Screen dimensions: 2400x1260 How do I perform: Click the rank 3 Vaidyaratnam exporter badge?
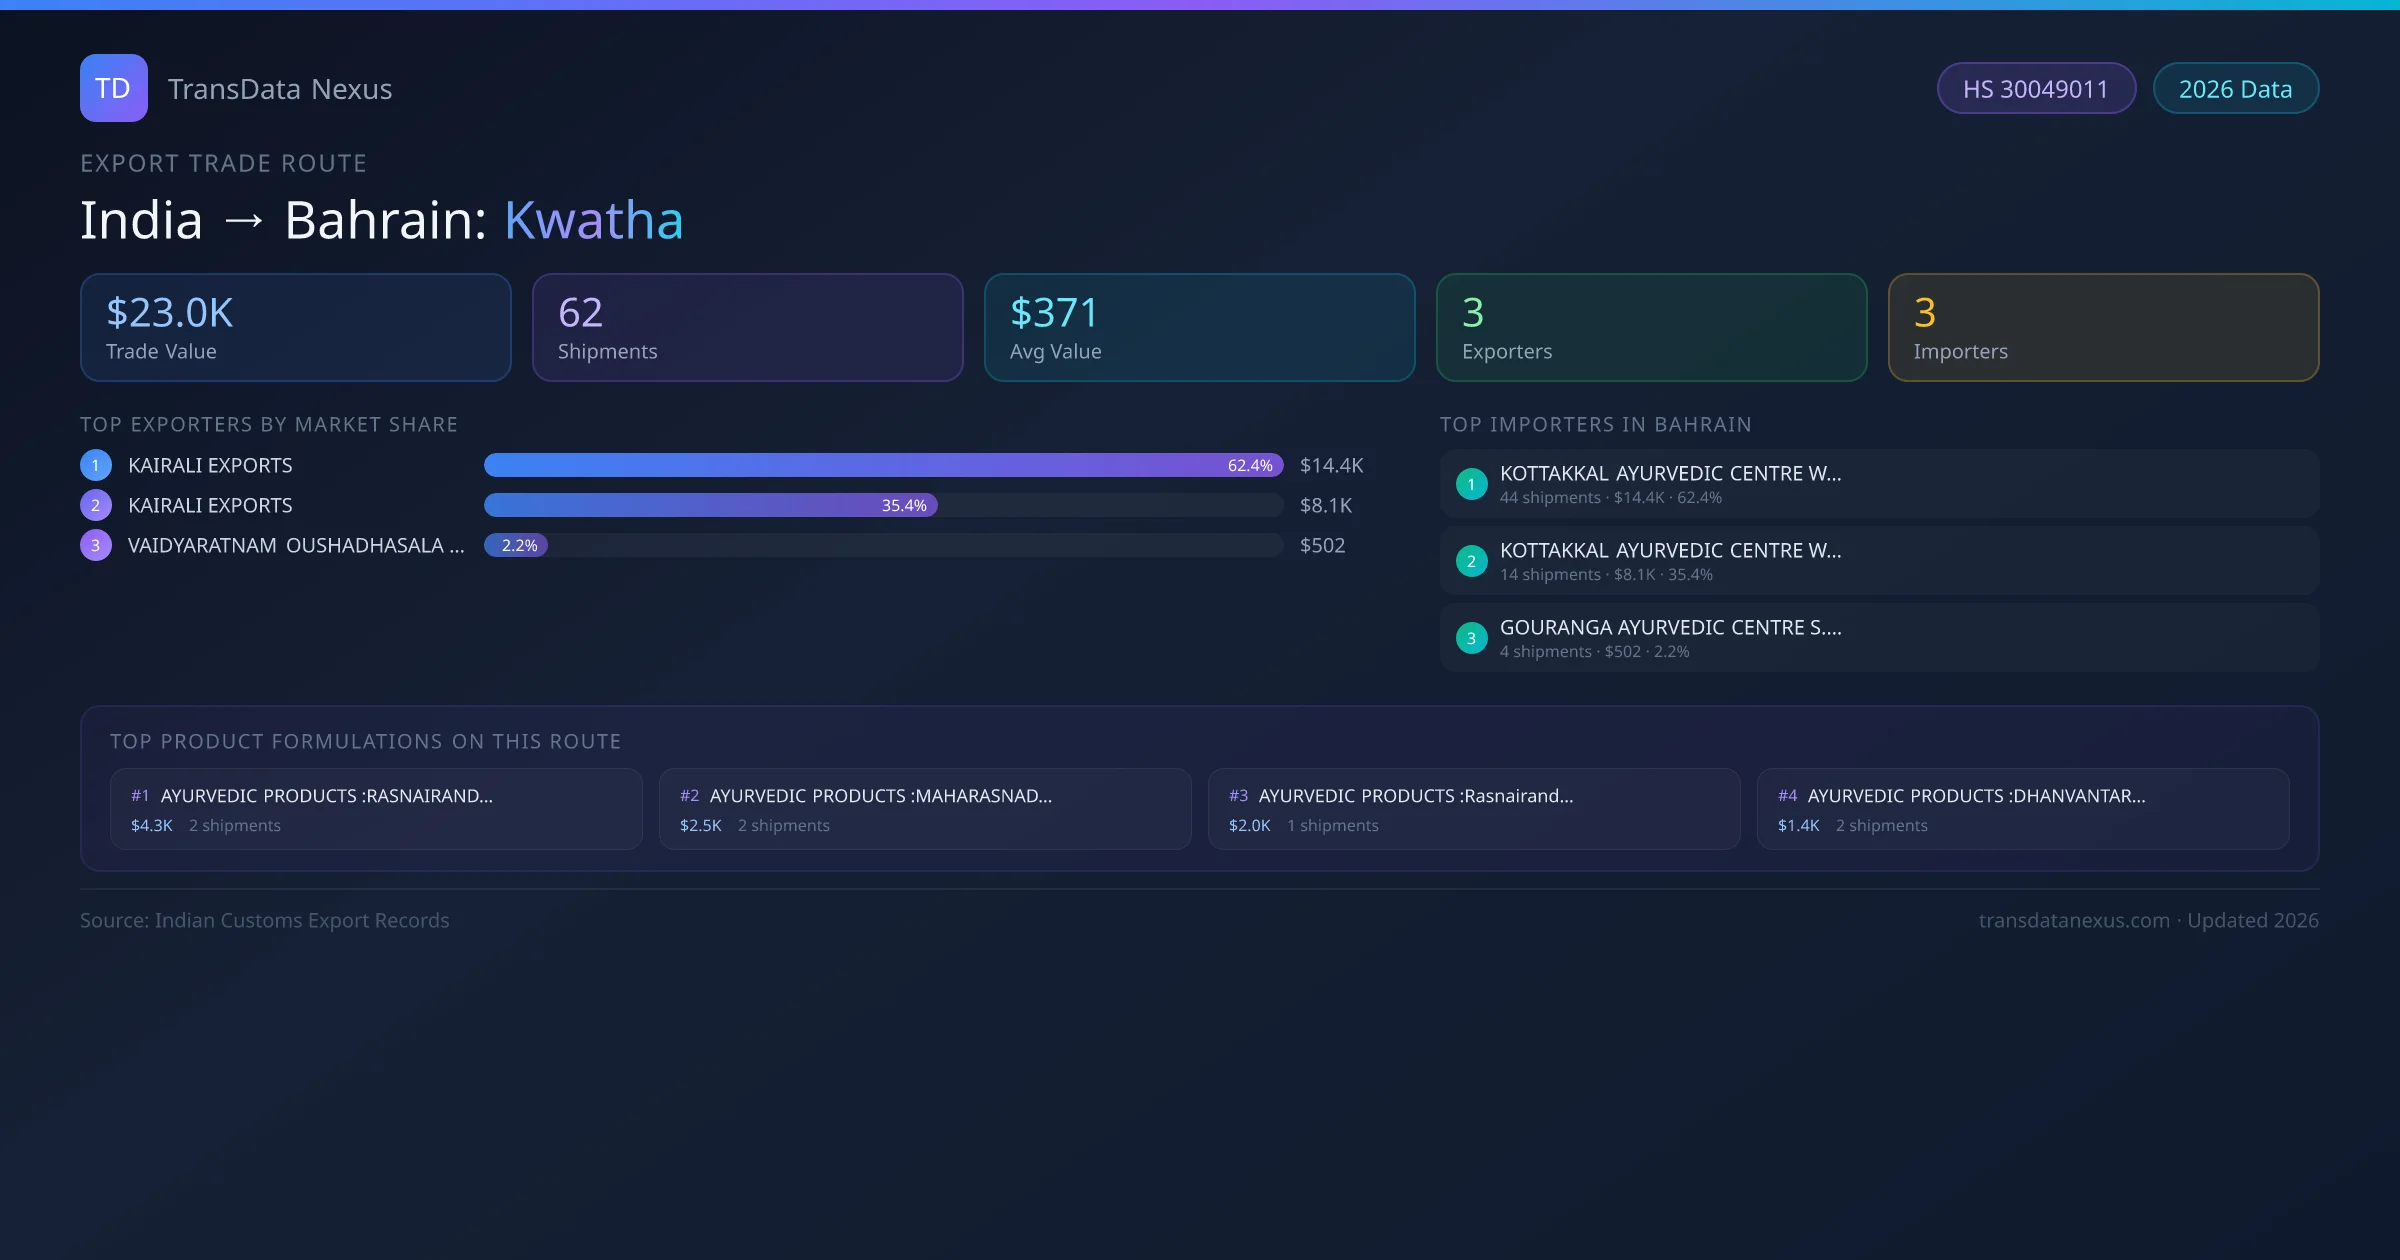95,545
